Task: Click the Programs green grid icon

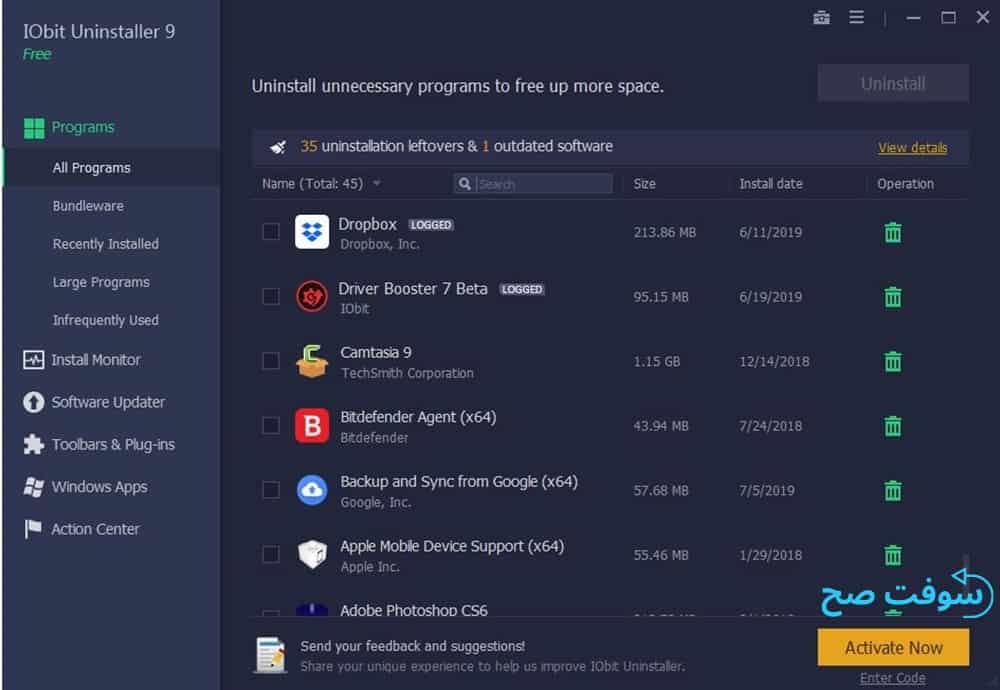Action: (x=34, y=128)
